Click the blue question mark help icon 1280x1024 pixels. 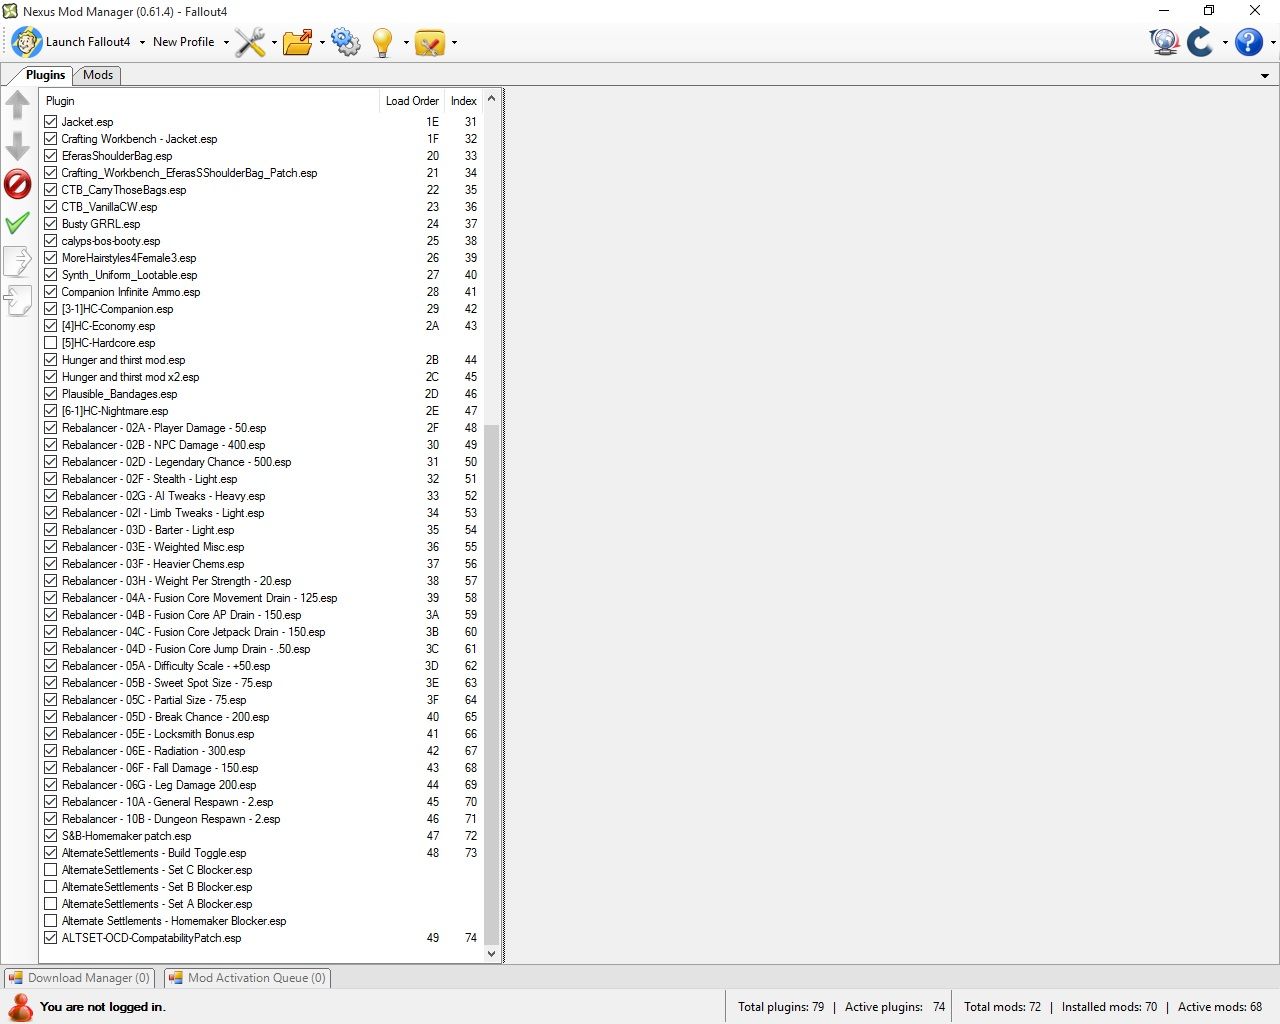(x=1249, y=42)
